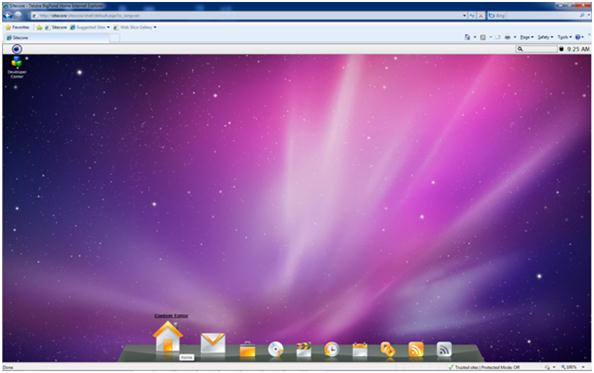Click the browser Home toolbar icon
Image resolution: width=594 pixels, height=373 pixels.
click(x=467, y=37)
